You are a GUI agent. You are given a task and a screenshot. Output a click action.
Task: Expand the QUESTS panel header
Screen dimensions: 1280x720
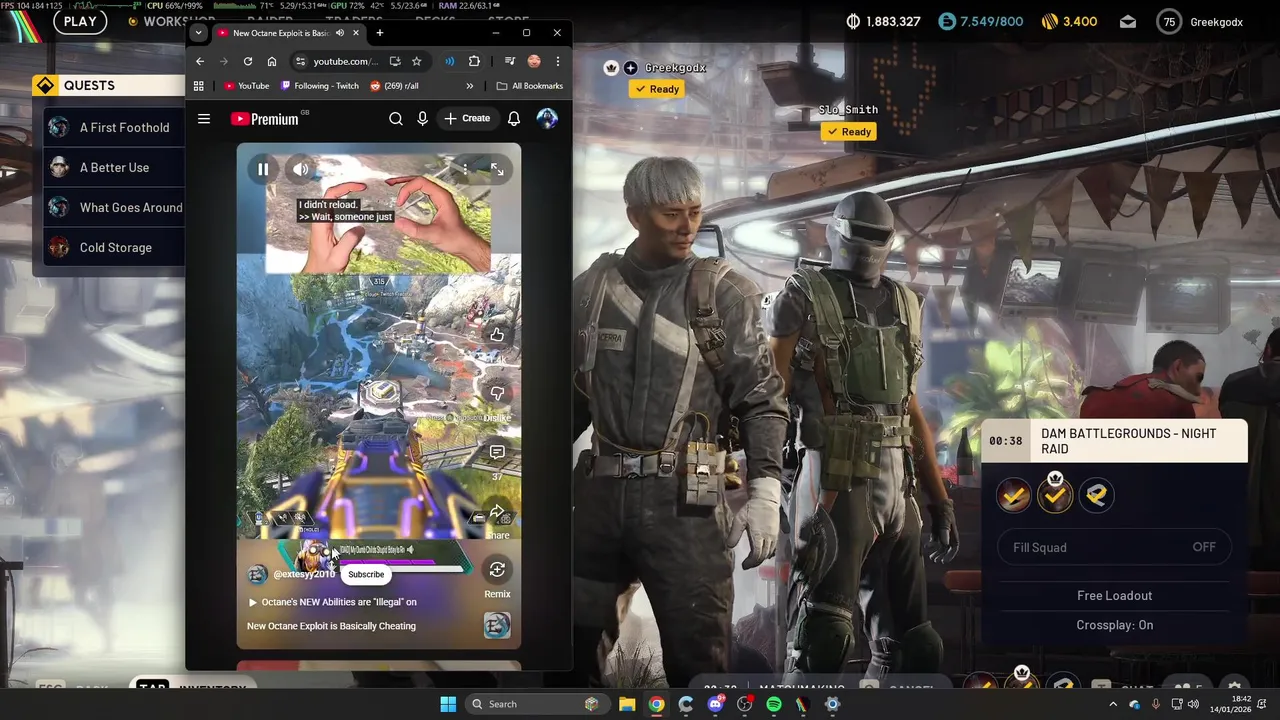(x=109, y=85)
